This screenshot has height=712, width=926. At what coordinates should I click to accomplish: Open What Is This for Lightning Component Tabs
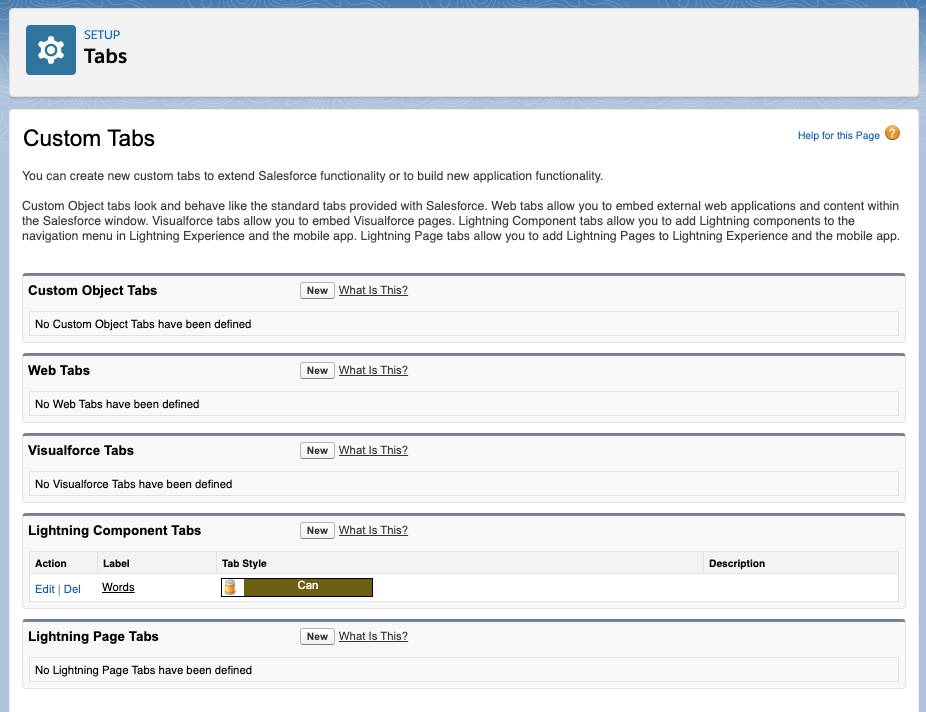373,530
